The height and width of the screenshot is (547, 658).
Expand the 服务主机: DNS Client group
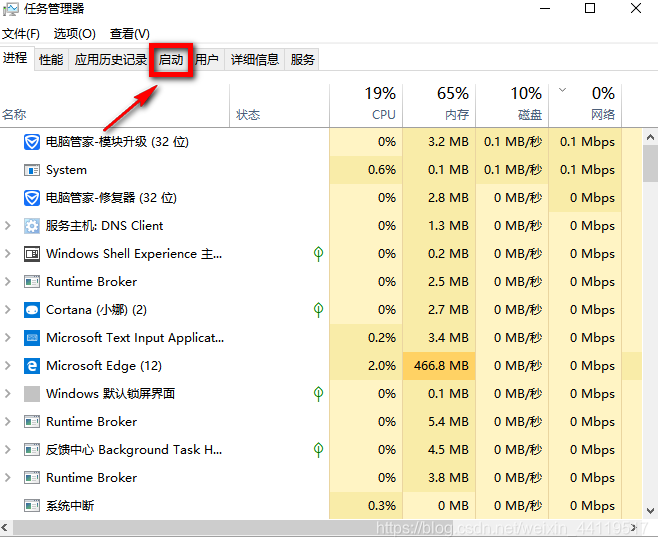pyautogui.click(x=8, y=226)
